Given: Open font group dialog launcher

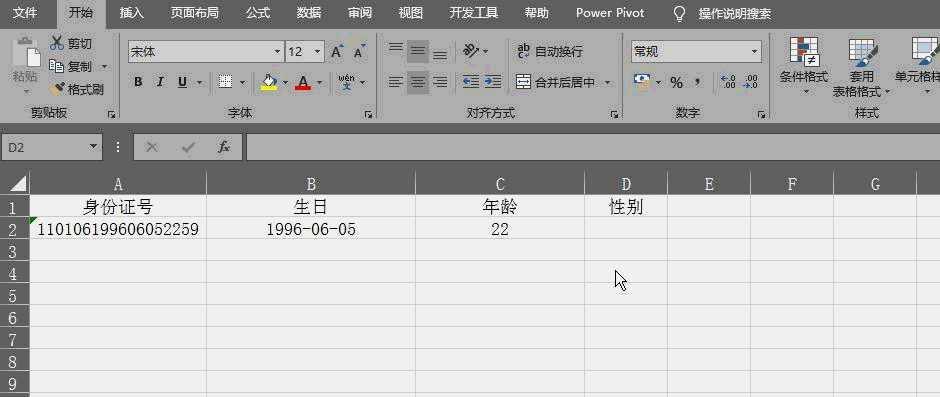Looking at the screenshot, I should [x=368, y=114].
